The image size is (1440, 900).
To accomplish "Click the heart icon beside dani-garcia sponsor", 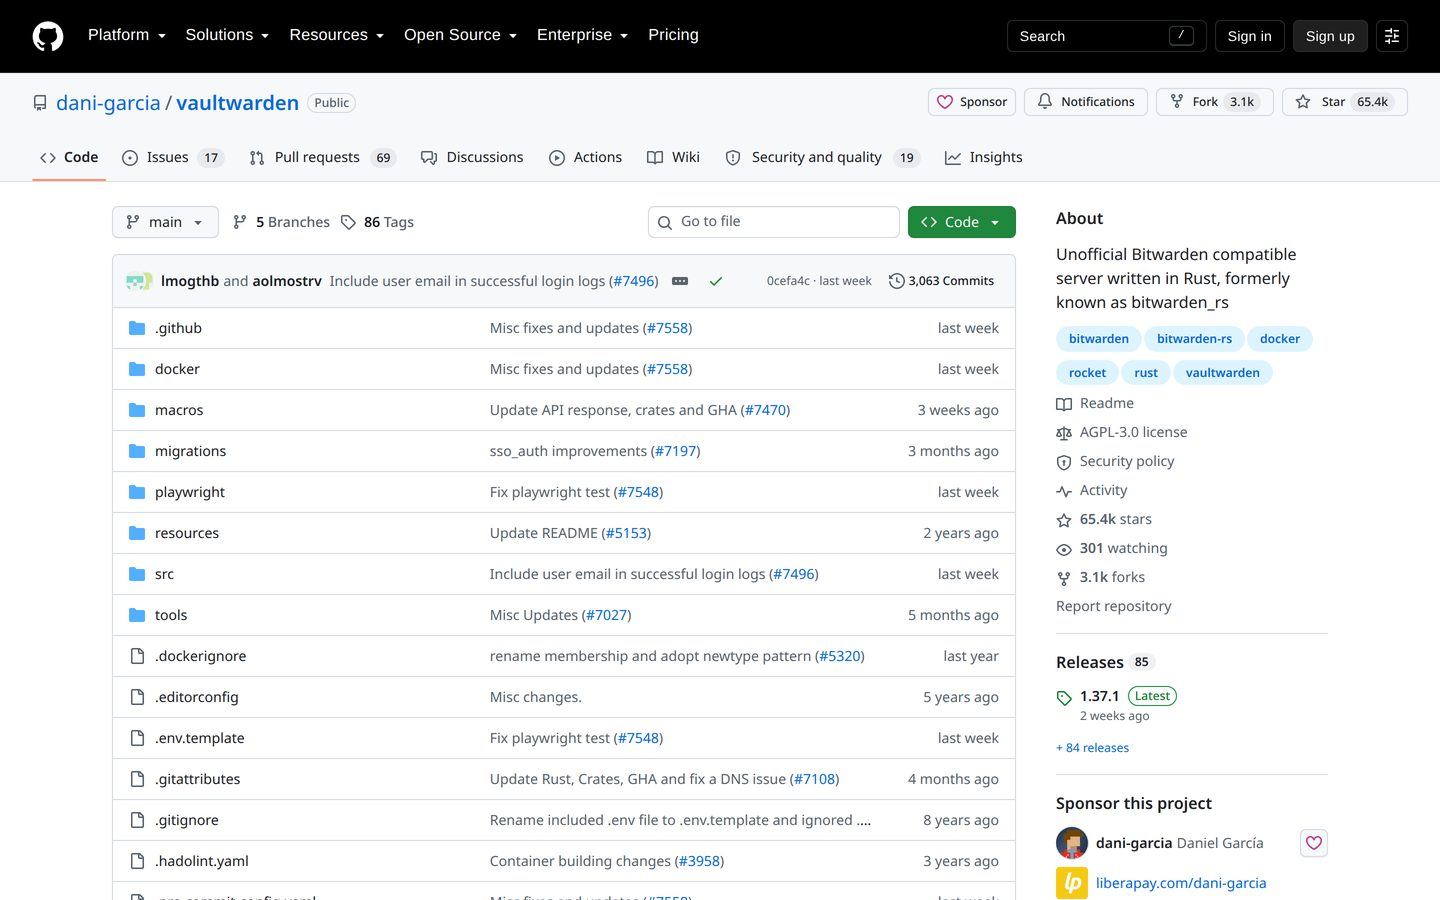I will pos(1314,843).
